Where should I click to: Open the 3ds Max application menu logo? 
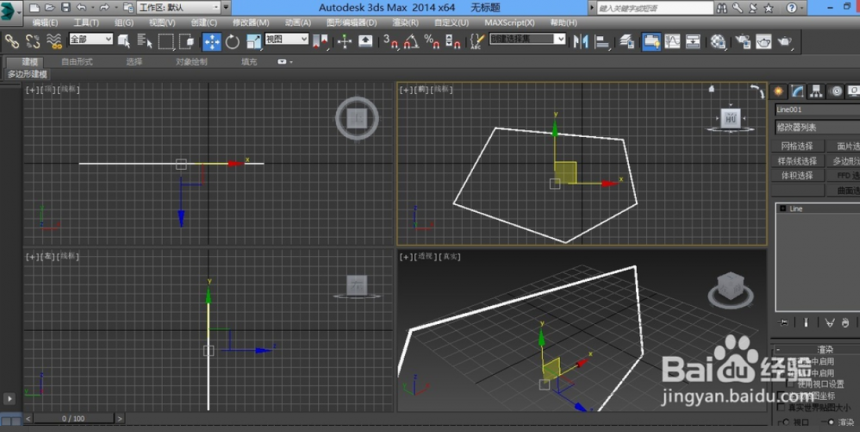9,11
